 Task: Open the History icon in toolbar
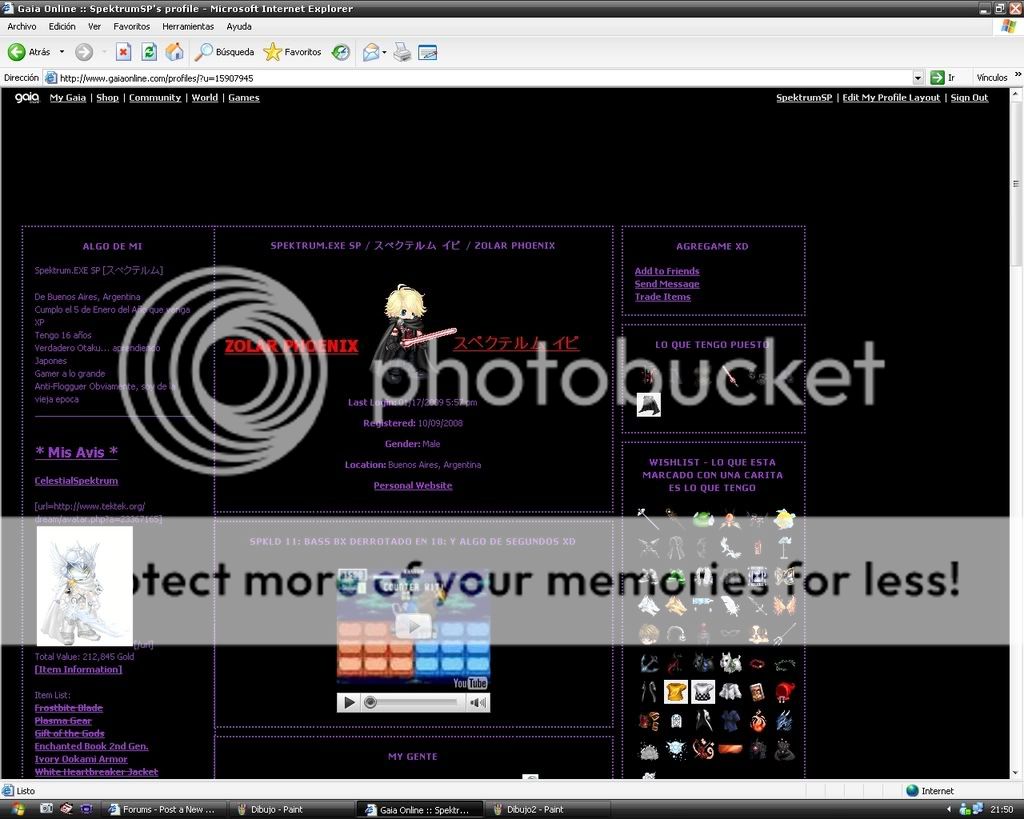pyautogui.click(x=341, y=52)
